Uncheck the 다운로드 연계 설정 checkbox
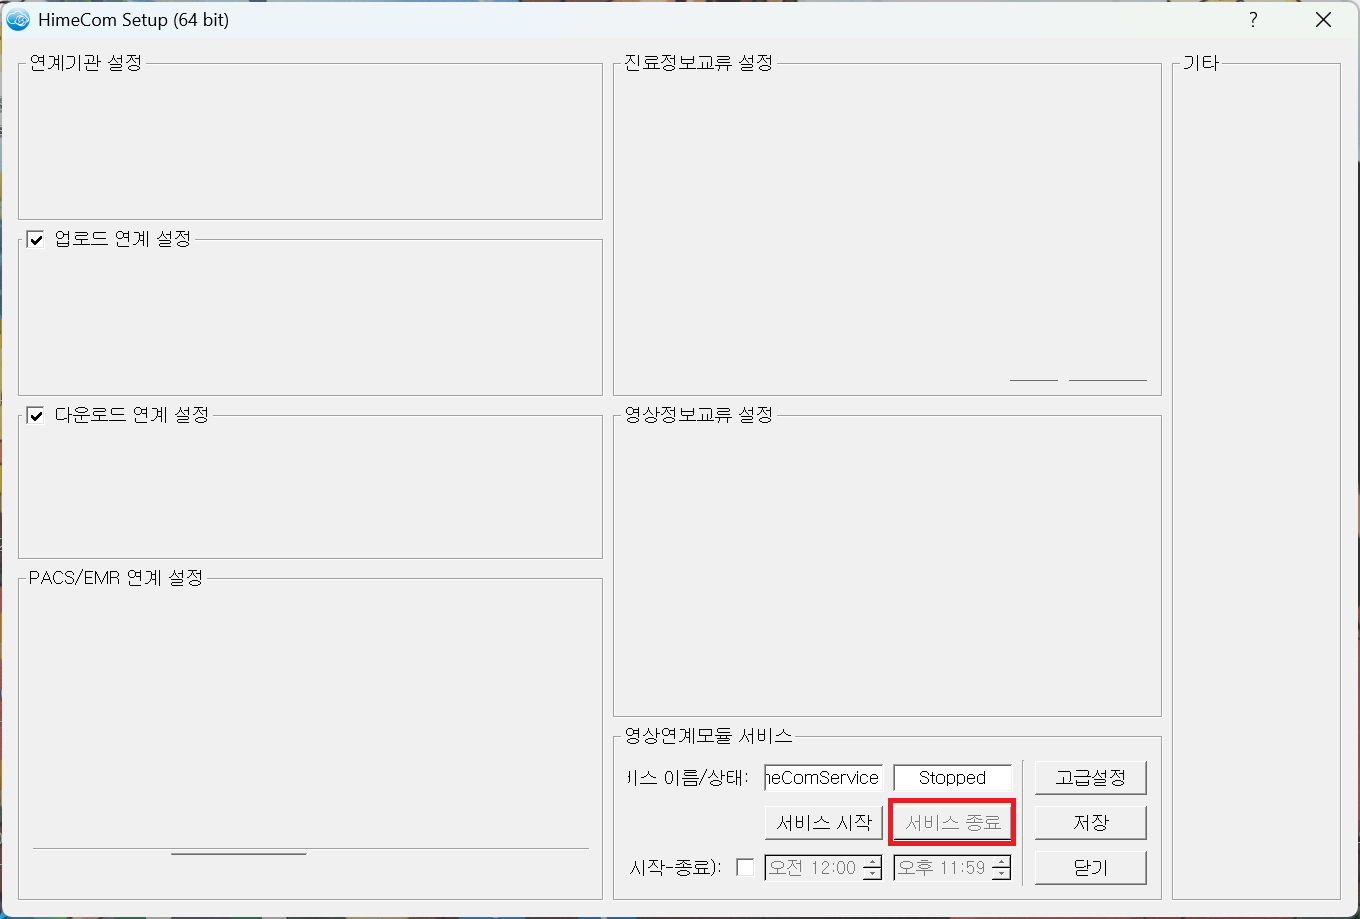The height and width of the screenshot is (919, 1360). (36, 416)
